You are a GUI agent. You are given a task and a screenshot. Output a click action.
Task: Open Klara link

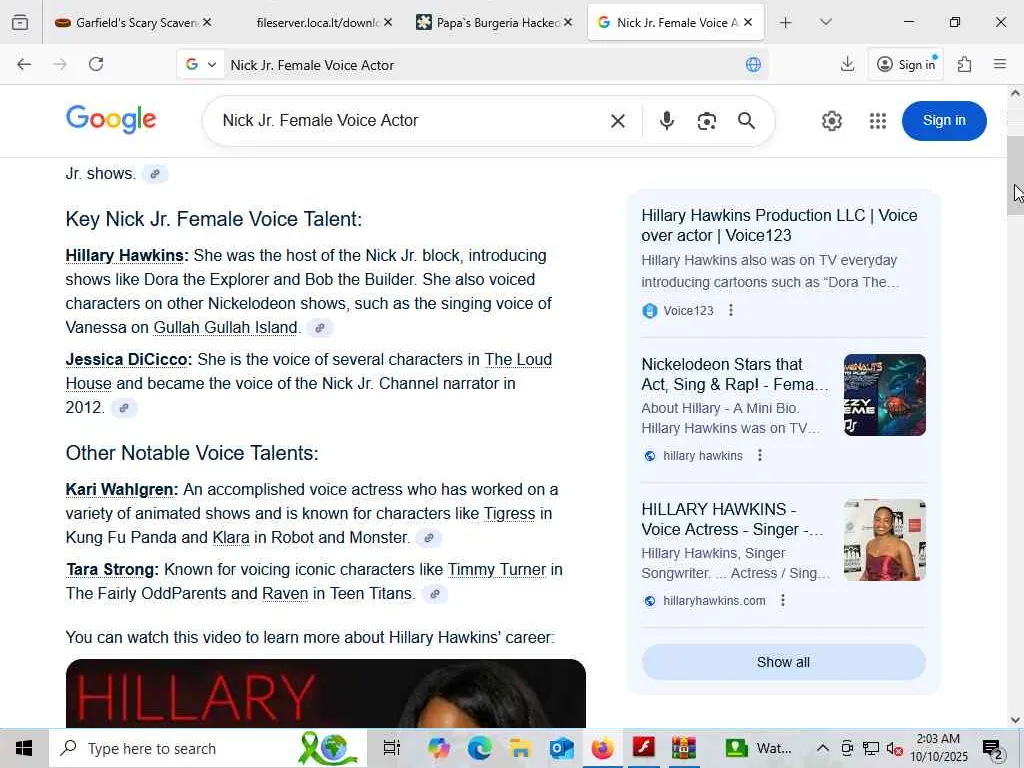click(231, 537)
